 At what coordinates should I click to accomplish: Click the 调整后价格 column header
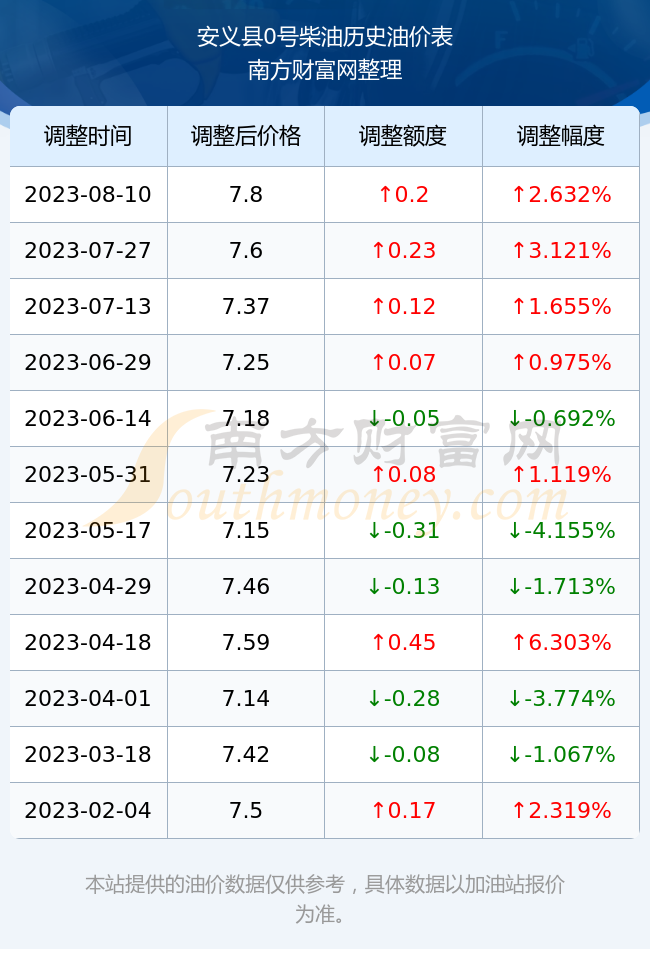(x=246, y=136)
